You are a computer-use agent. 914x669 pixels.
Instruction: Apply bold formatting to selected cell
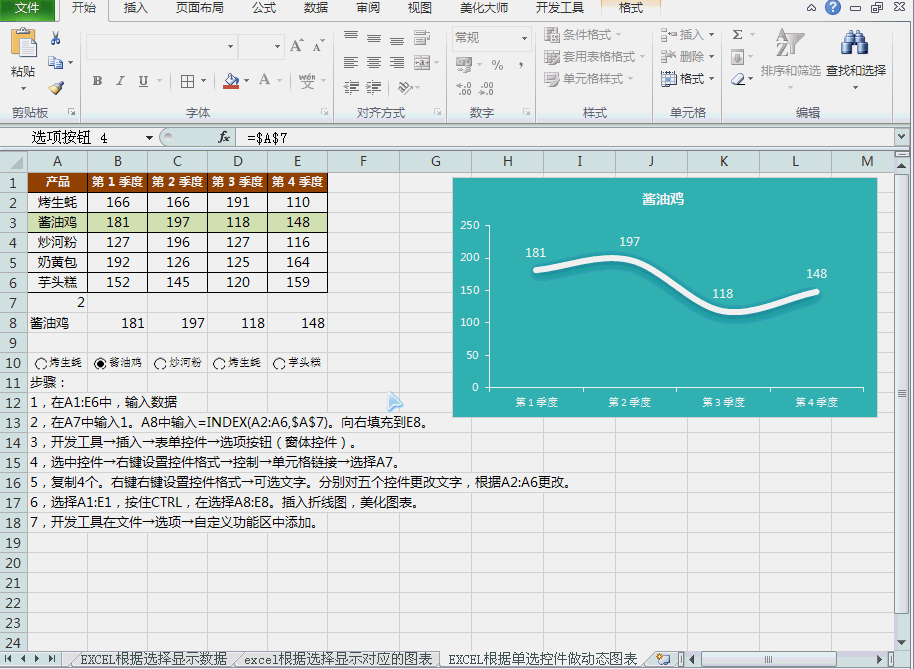coord(97,79)
